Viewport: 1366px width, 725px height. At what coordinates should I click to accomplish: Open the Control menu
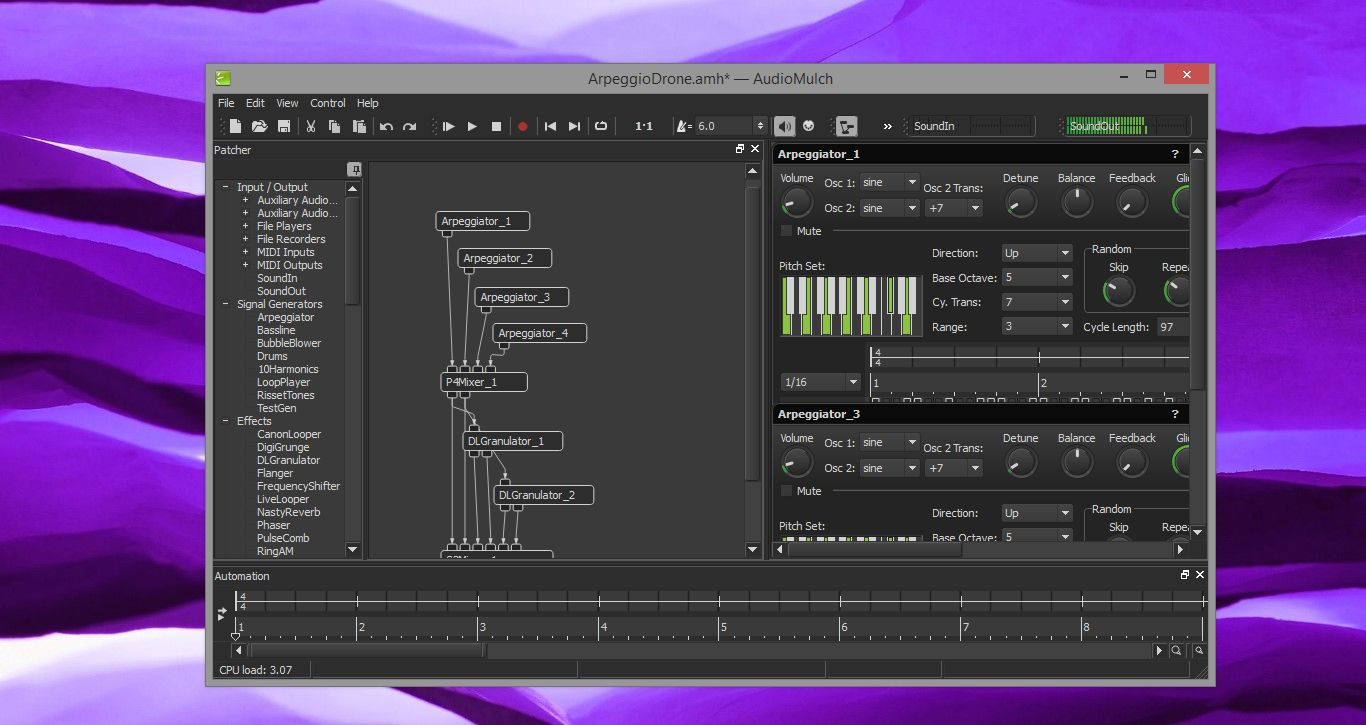(x=328, y=103)
